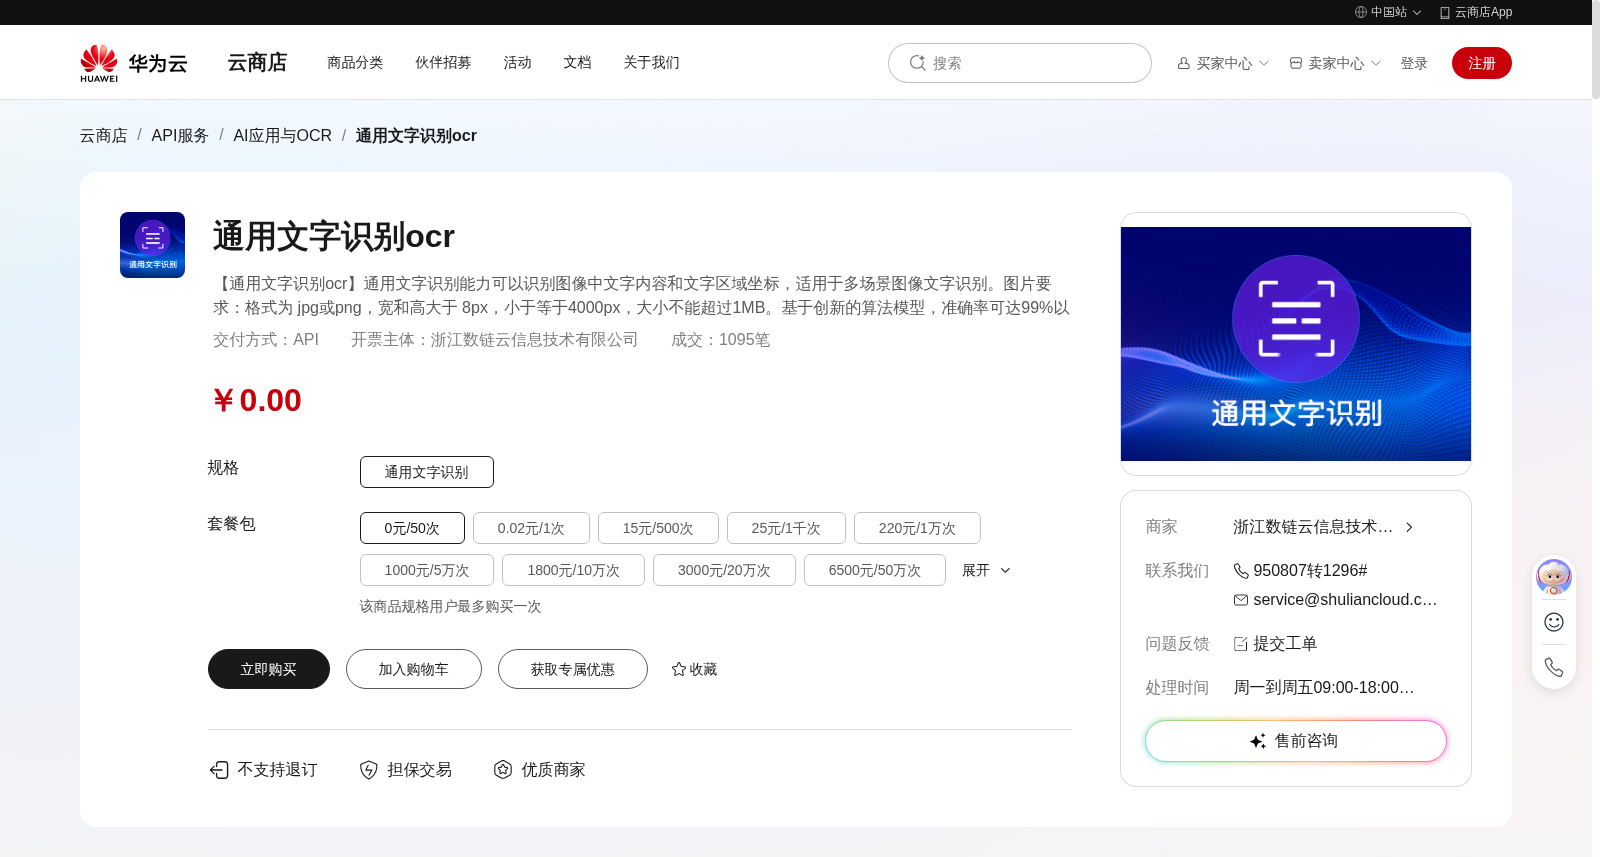The image size is (1600, 857).
Task: Open the 商品分类 menu
Action: tap(355, 62)
